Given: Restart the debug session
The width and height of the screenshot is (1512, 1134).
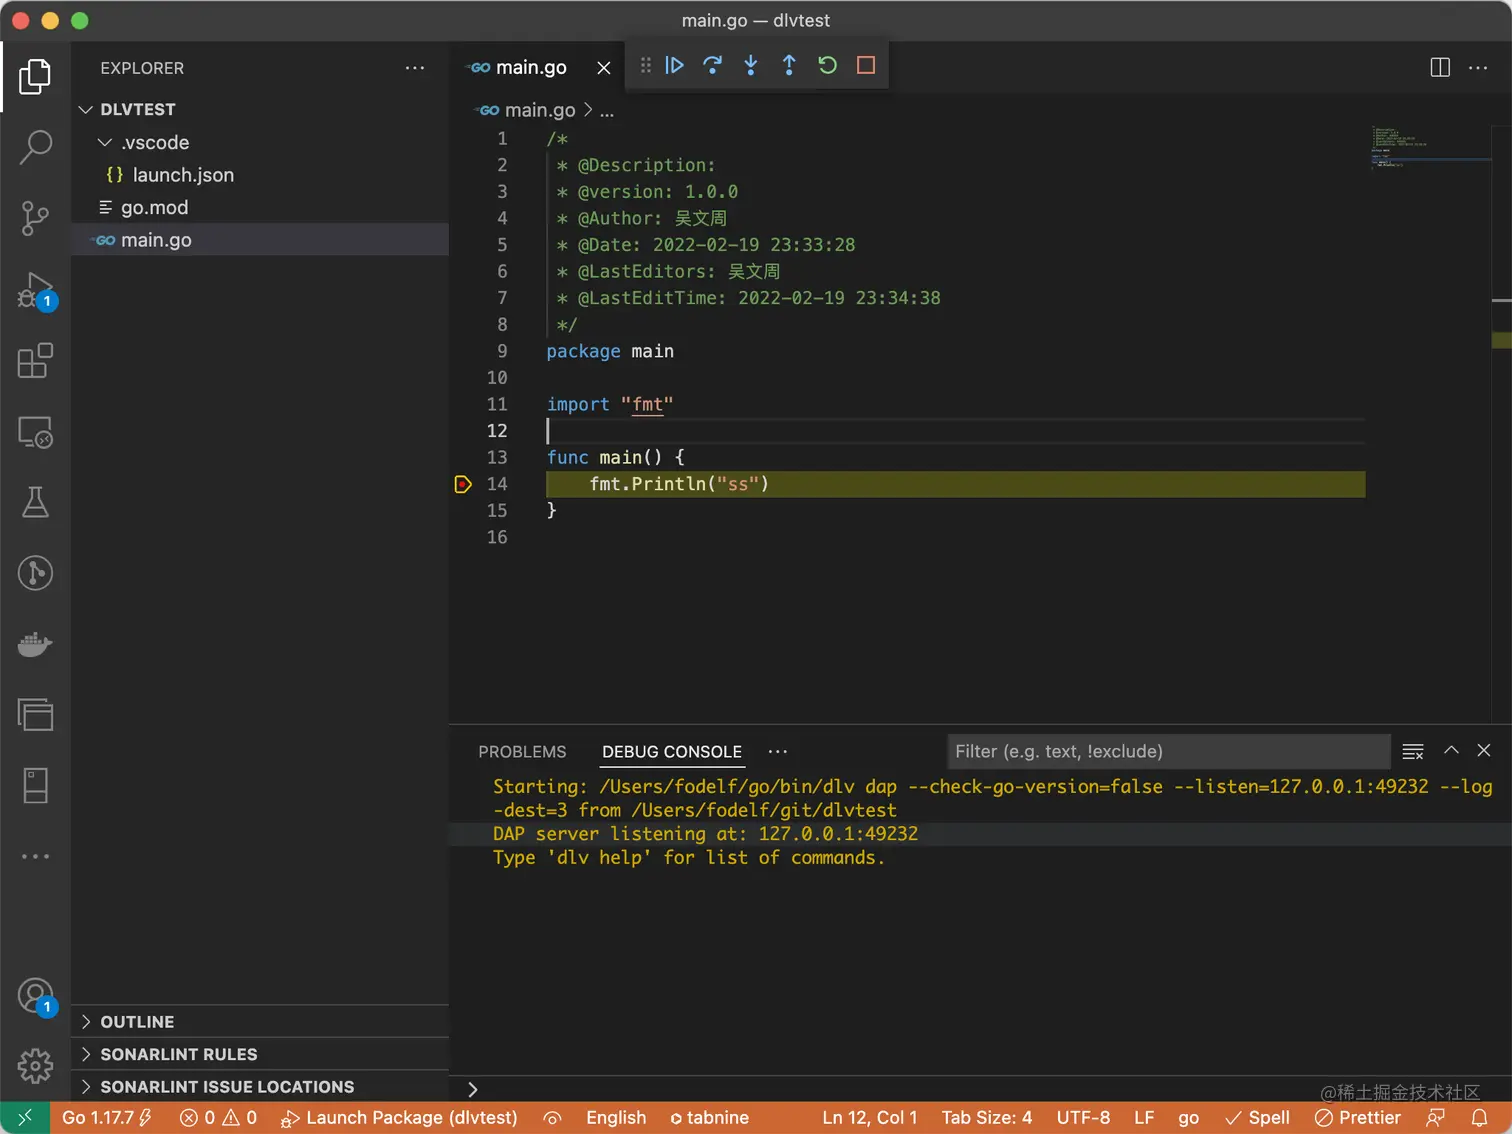Looking at the screenshot, I should tap(827, 65).
